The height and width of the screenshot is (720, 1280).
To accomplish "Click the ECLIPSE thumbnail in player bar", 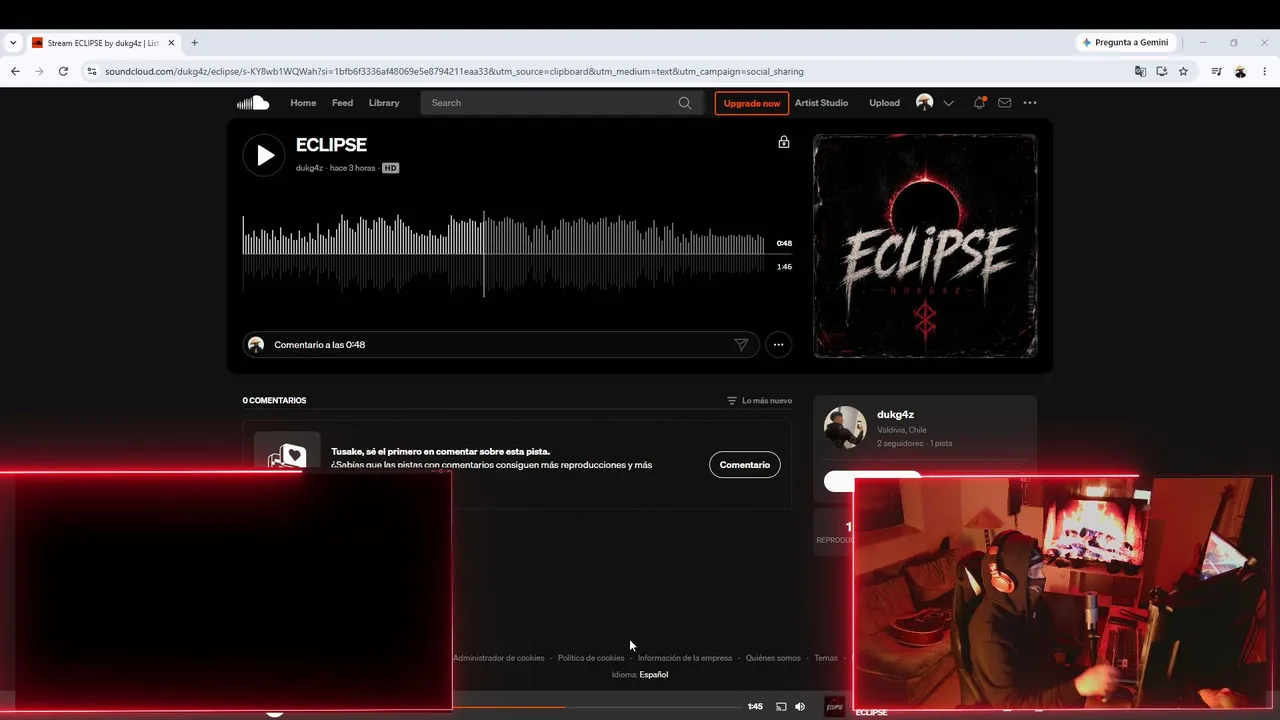I will point(834,707).
